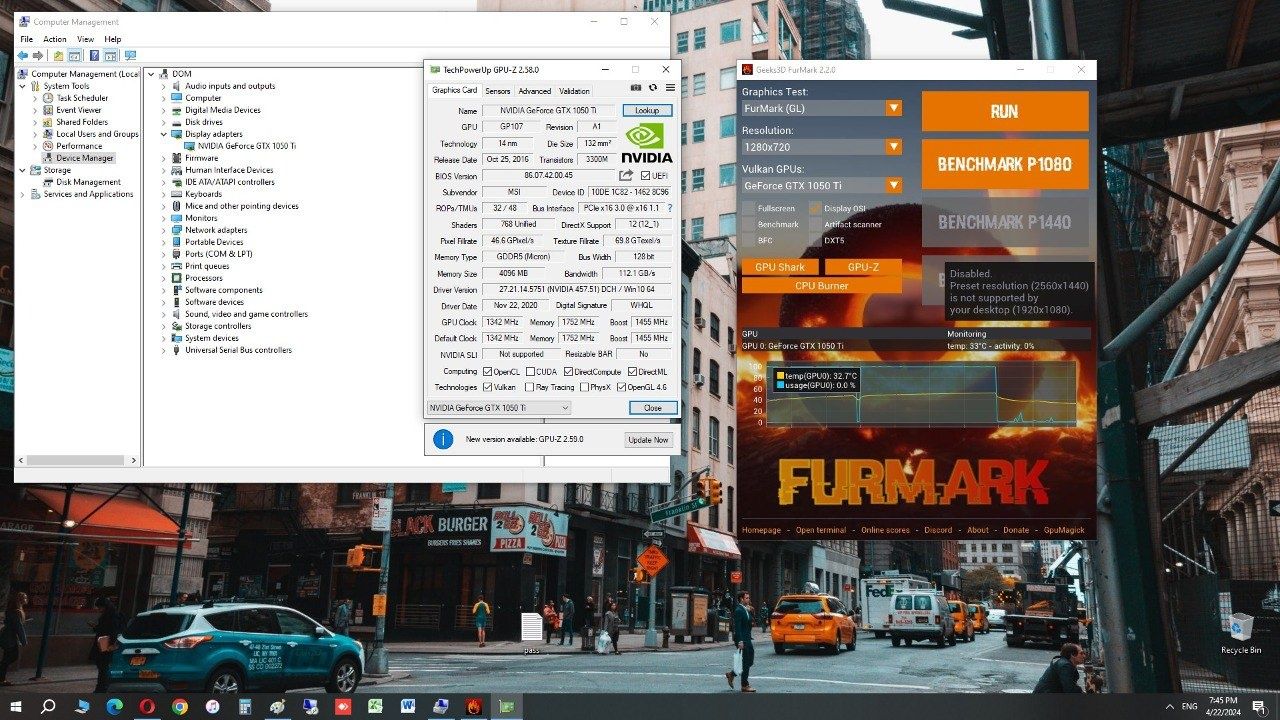Click the FurMark GPU monitoring graph
This screenshot has width=1280, height=720.
919,393
